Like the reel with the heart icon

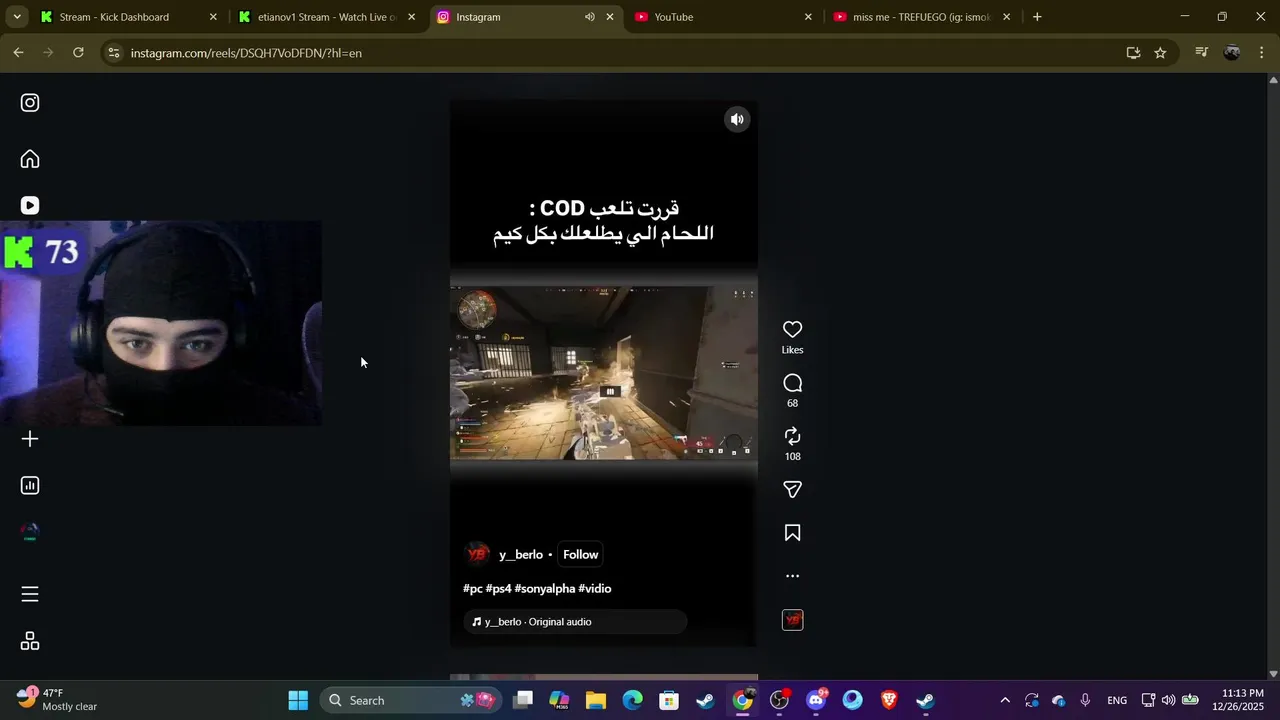point(792,329)
